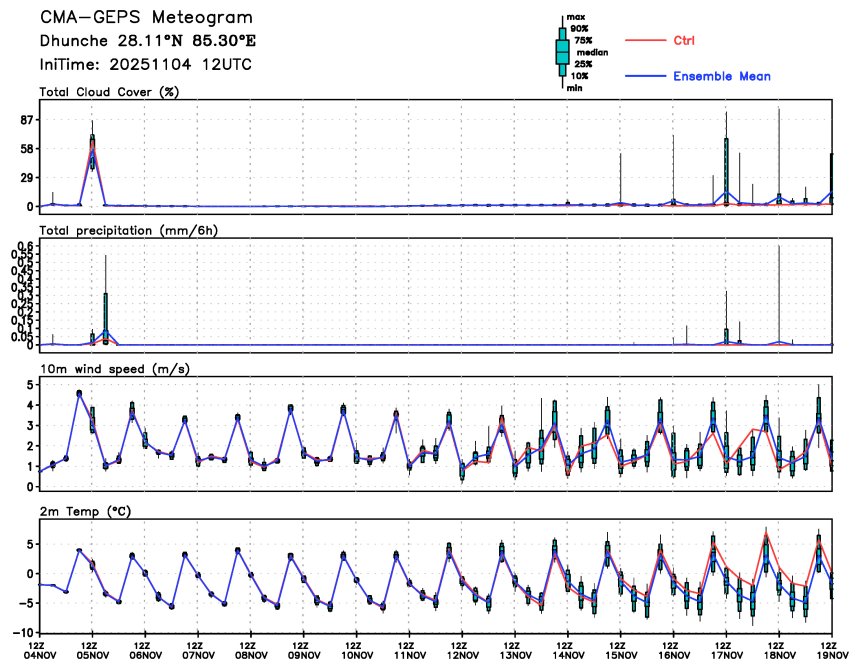
Task: Select the Ensemble Mean legend label
Action: (721, 77)
